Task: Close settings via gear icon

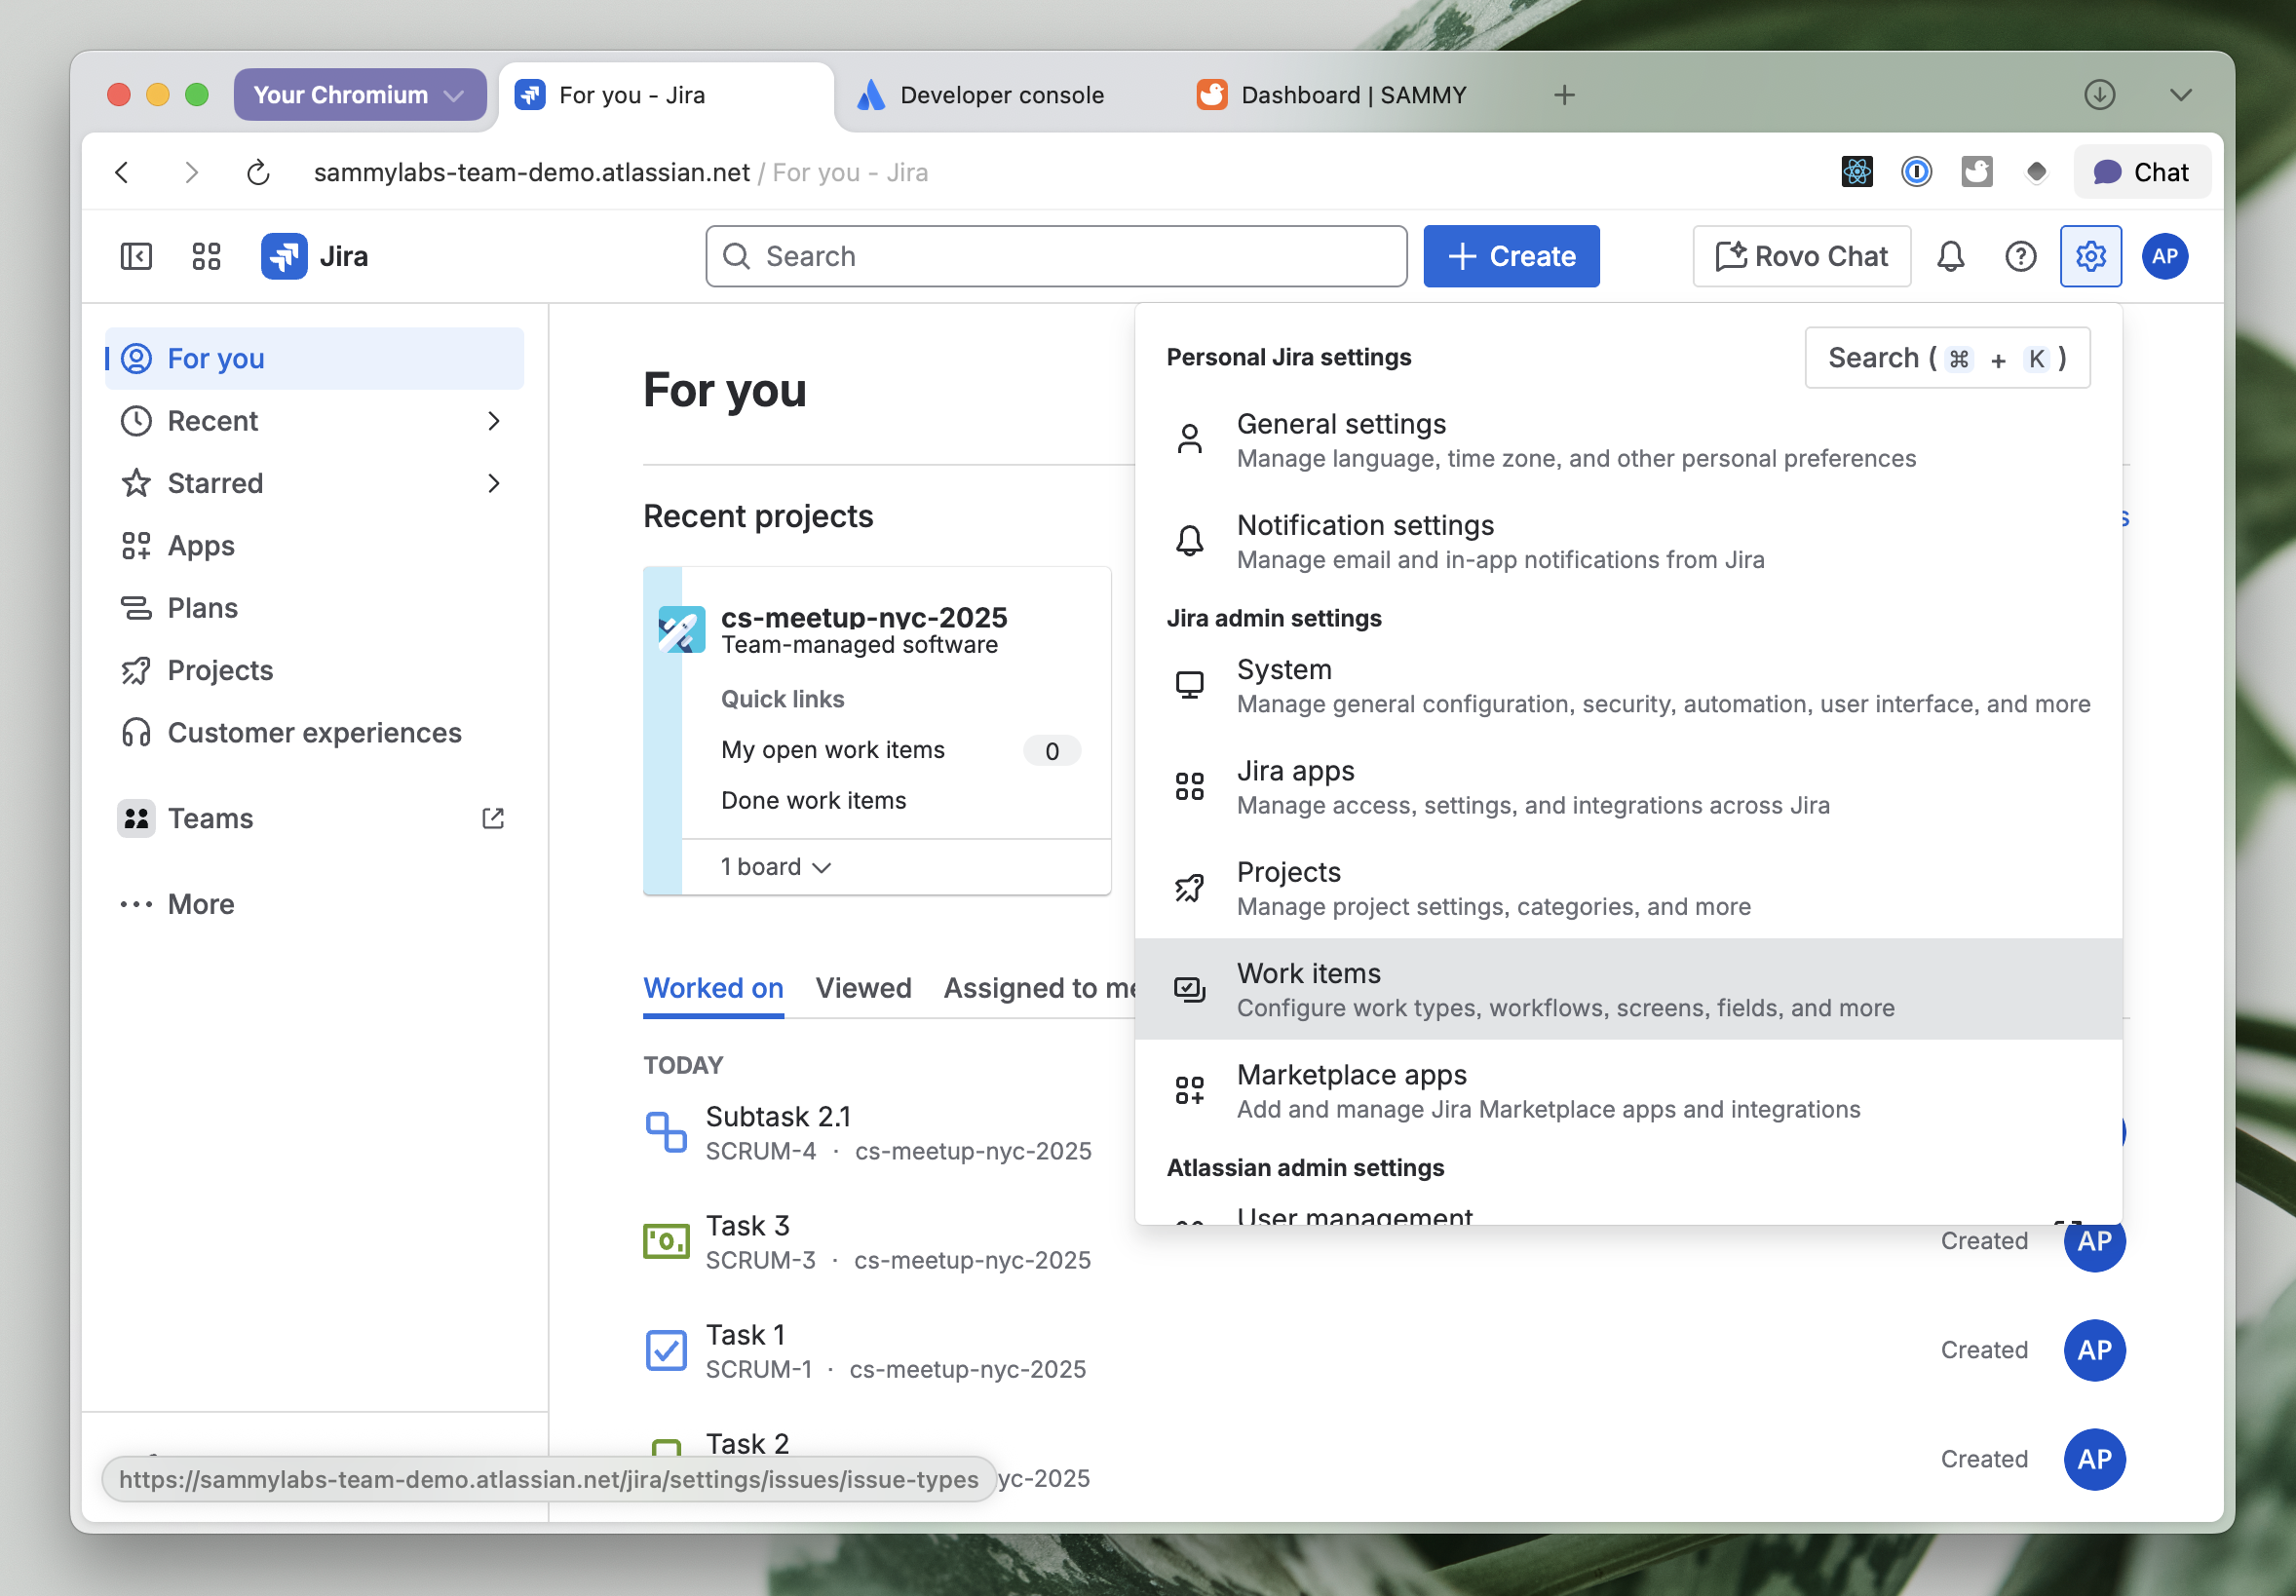Action: coord(2090,257)
